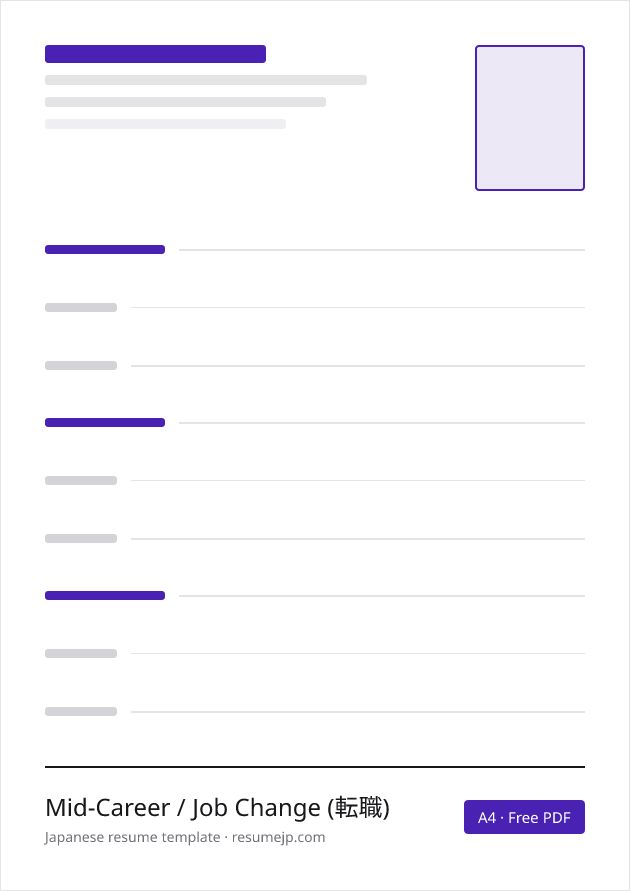Click the Japanese resume template · resumejp.com caption
This screenshot has width=630, height=891.
(x=185, y=837)
